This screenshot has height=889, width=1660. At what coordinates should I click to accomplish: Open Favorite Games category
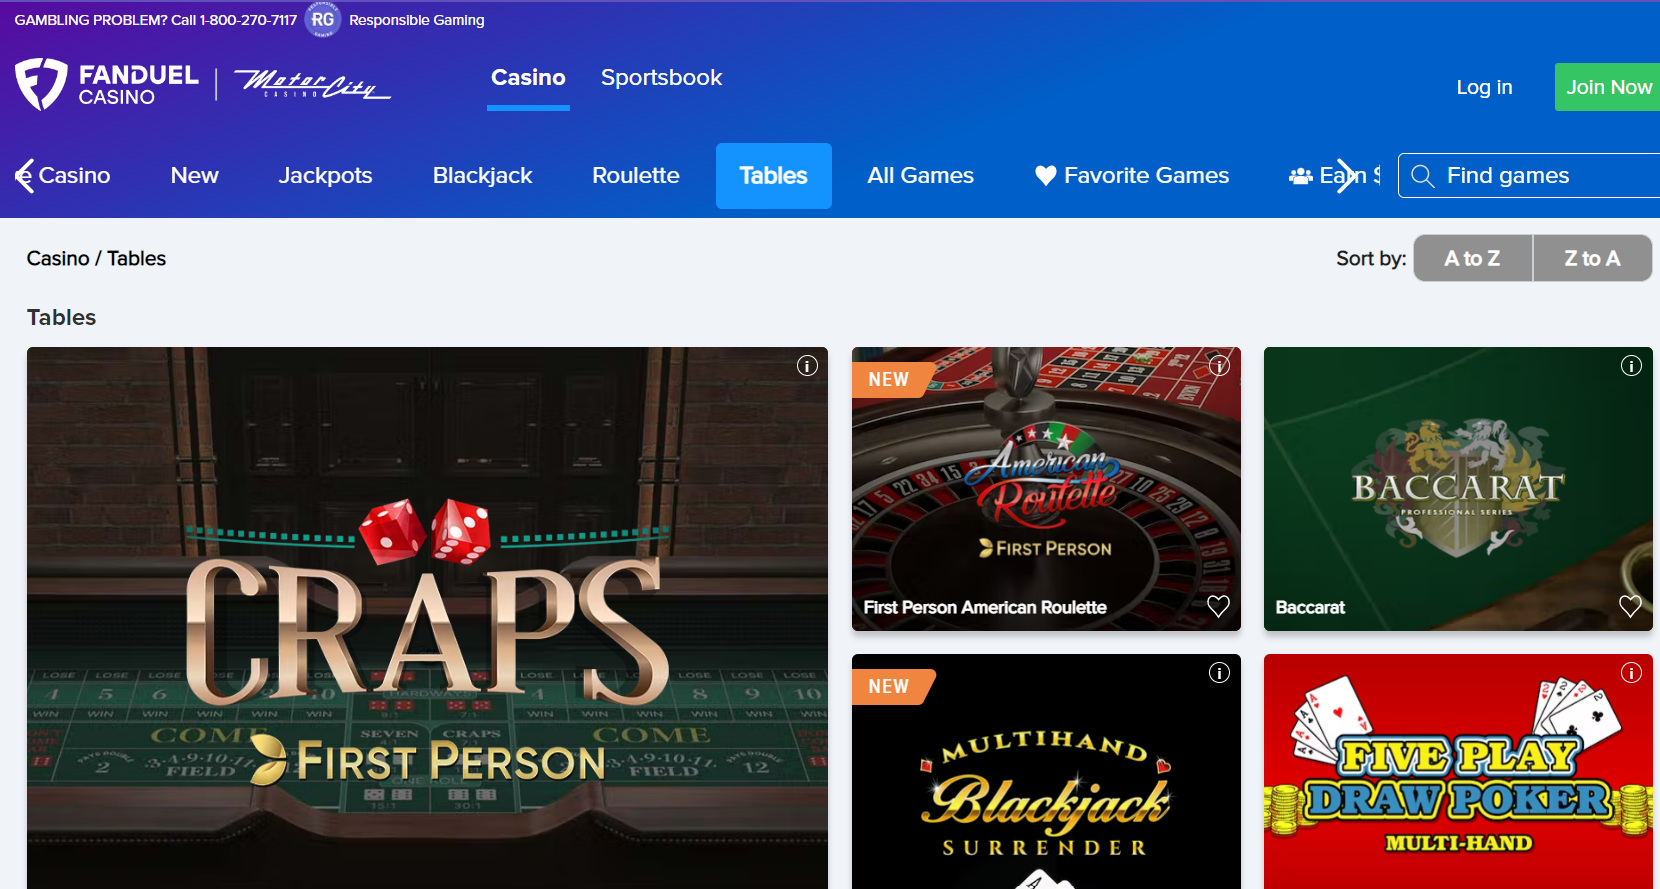[x=1132, y=176]
